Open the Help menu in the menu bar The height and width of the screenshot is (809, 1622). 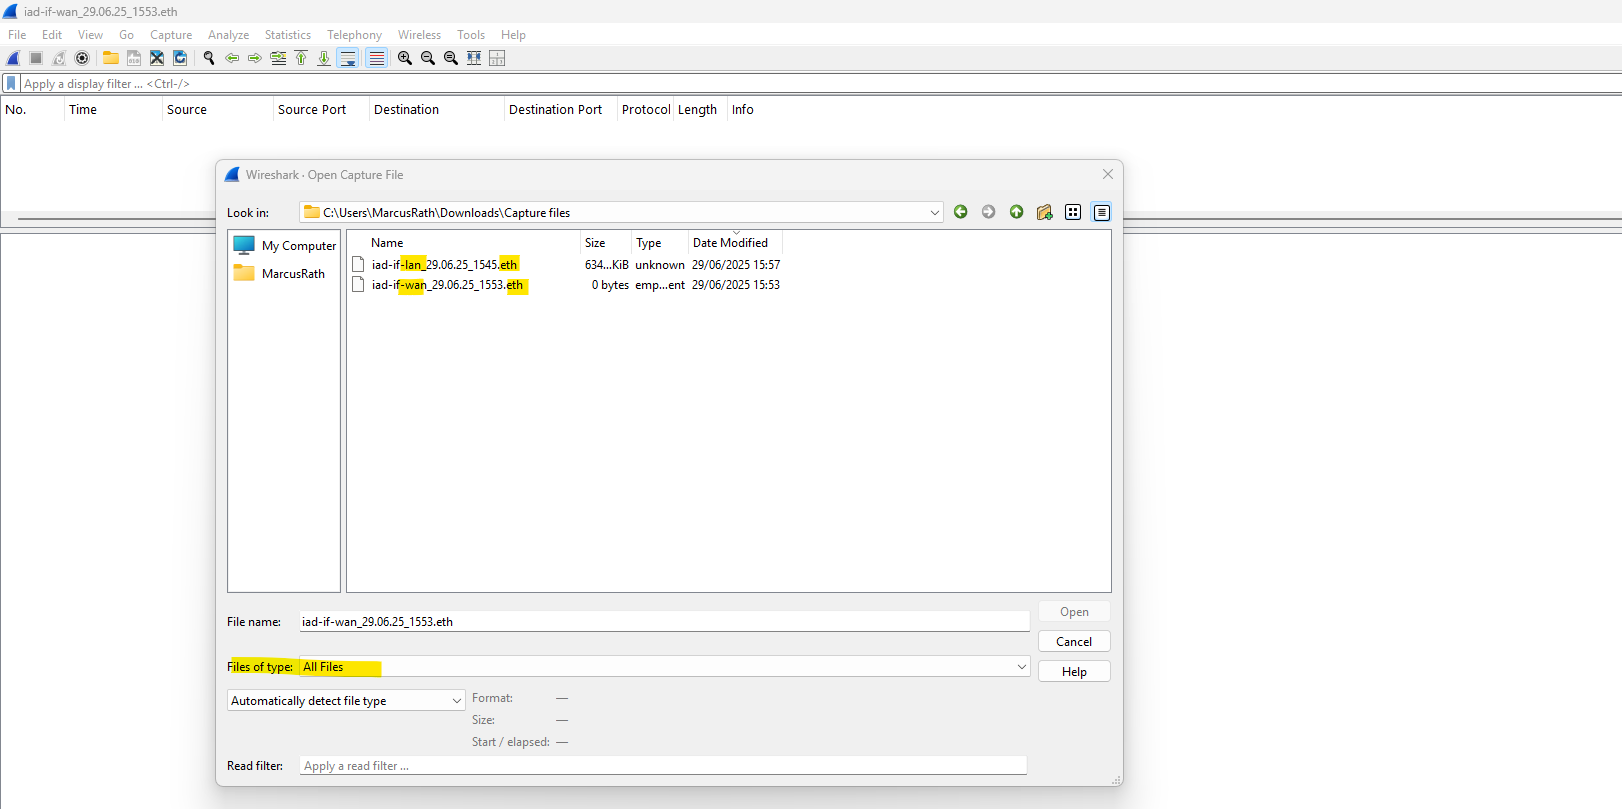(x=513, y=35)
